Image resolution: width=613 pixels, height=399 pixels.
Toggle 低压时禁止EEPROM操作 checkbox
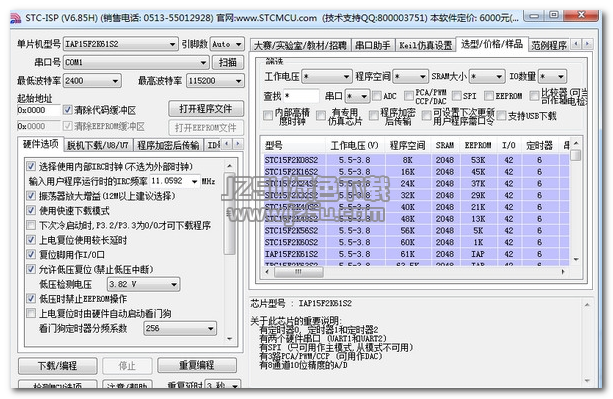pyautogui.click(x=31, y=299)
